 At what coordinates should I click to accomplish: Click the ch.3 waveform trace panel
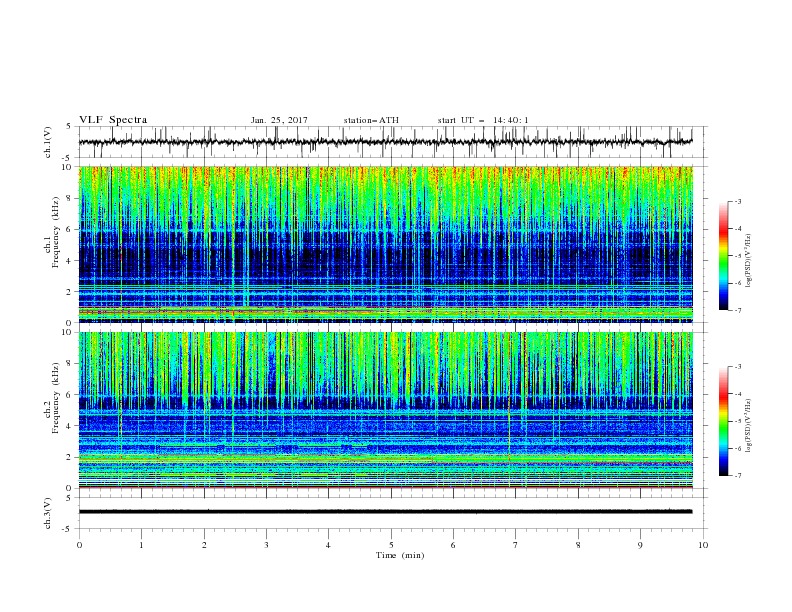[393, 513]
